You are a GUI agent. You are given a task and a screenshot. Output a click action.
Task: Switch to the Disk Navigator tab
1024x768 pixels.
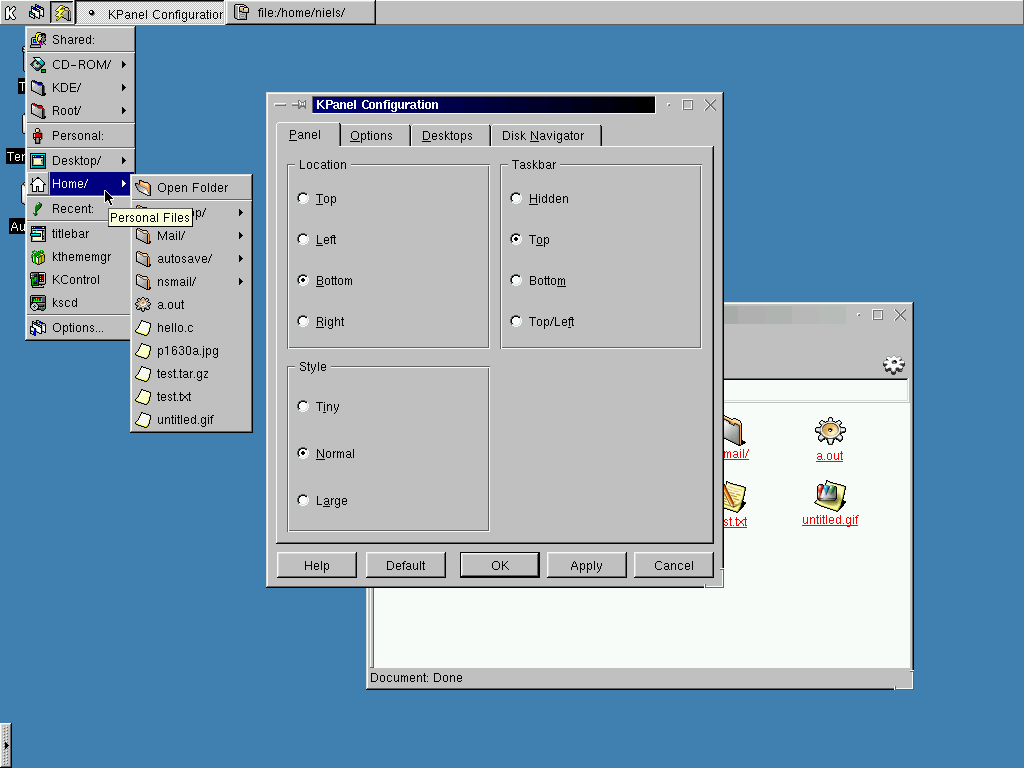click(x=545, y=135)
